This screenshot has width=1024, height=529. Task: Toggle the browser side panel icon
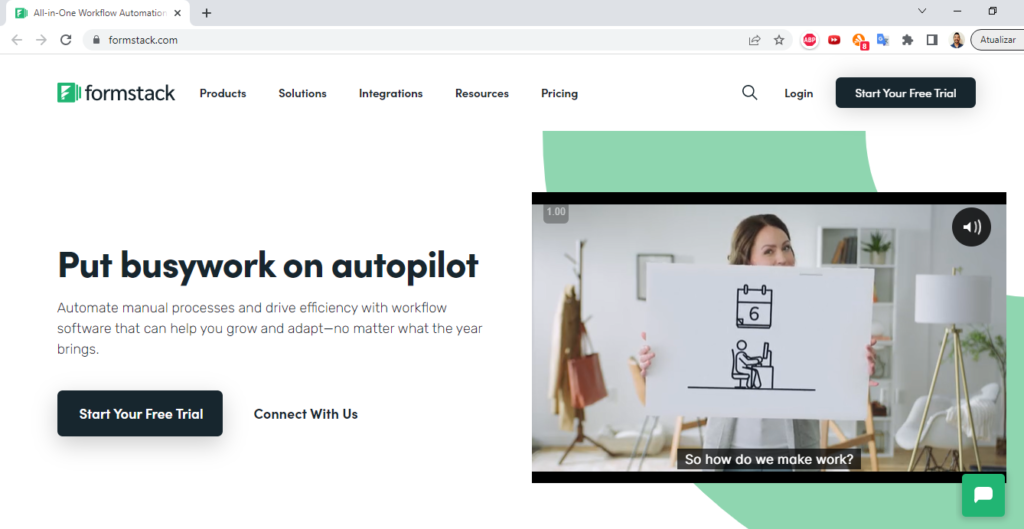pyautogui.click(x=932, y=40)
